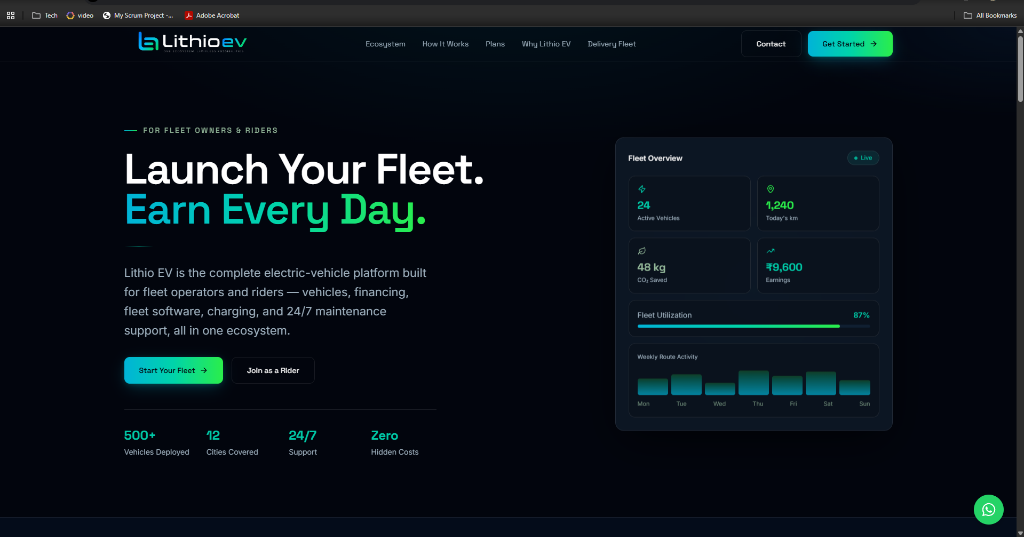Click the 24/7 Support stat
The width and height of the screenshot is (1024, 537).
[x=303, y=442]
